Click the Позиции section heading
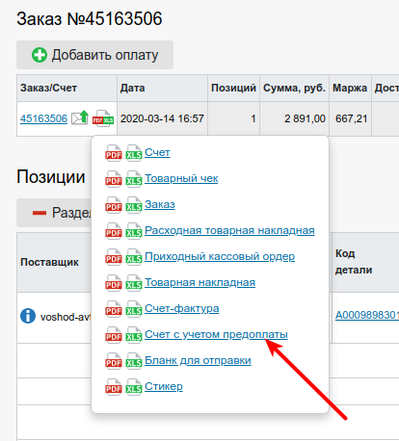 51,177
